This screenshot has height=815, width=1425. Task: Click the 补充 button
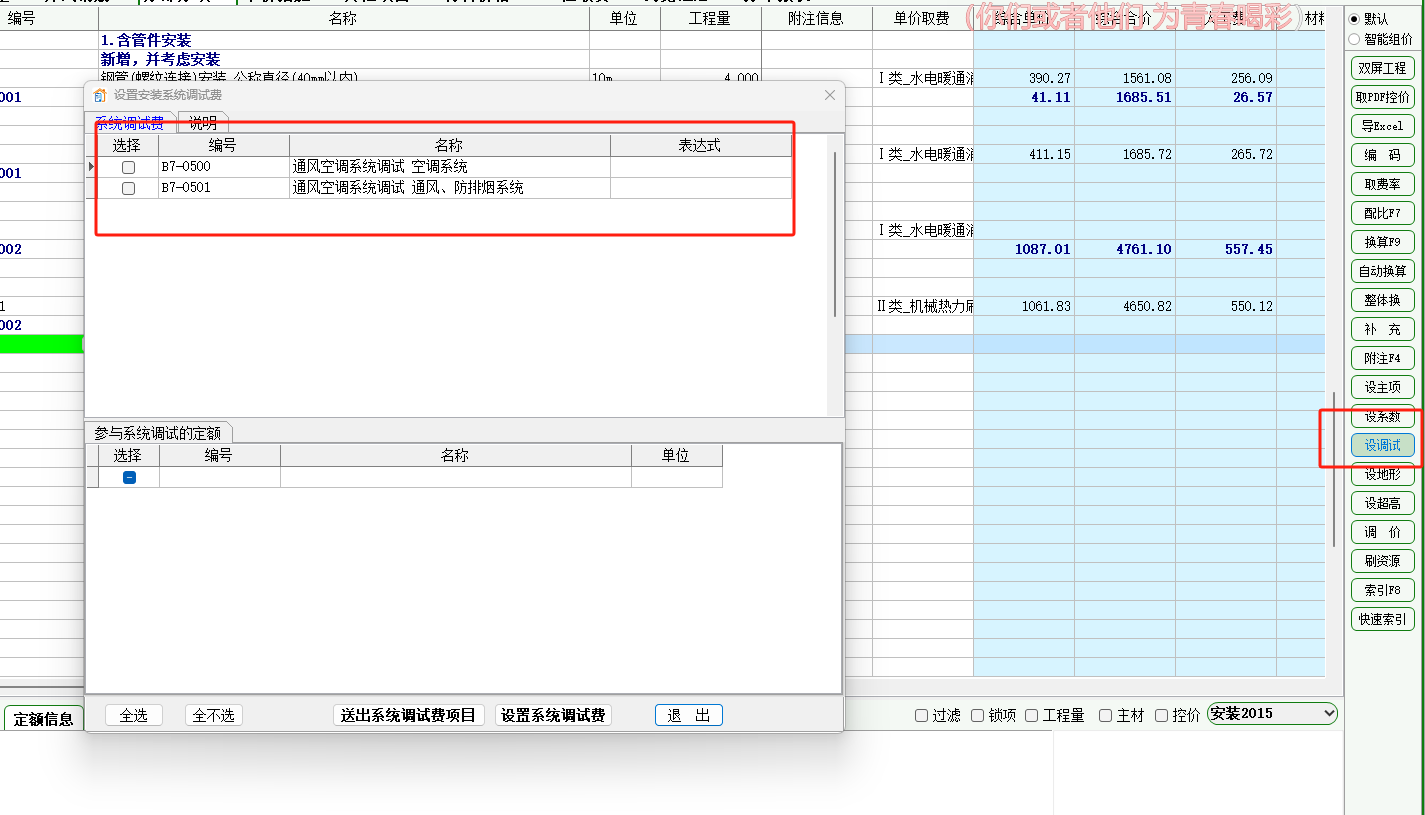click(1383, 329)
